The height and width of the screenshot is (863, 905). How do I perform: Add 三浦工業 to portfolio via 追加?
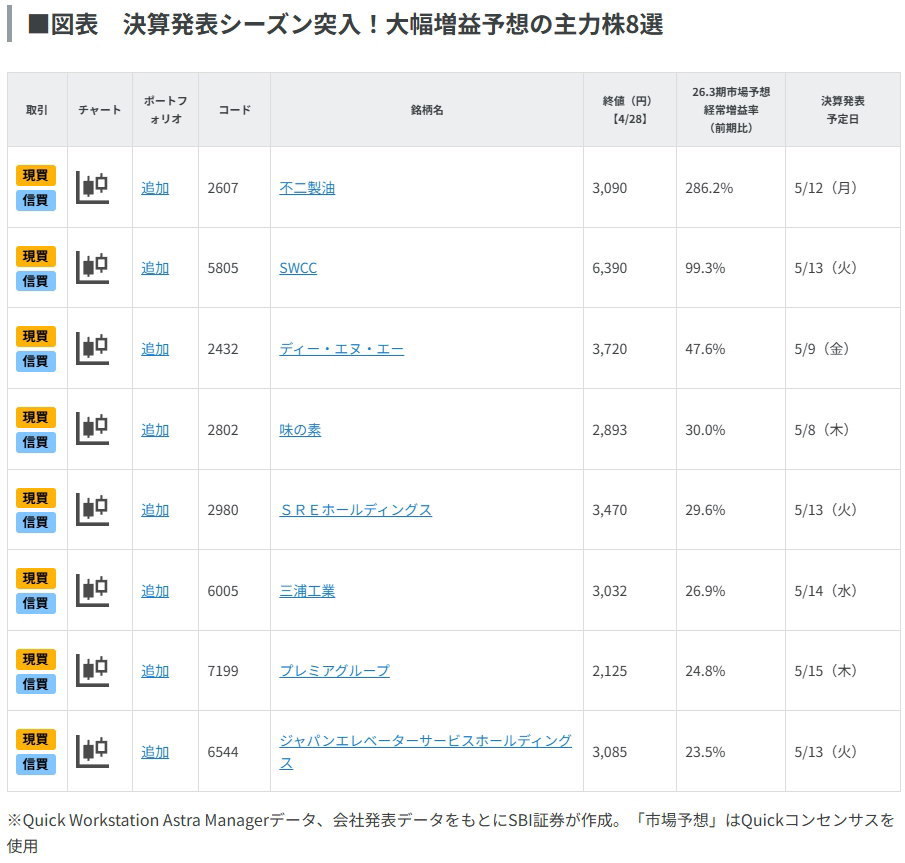pos(155,591)
